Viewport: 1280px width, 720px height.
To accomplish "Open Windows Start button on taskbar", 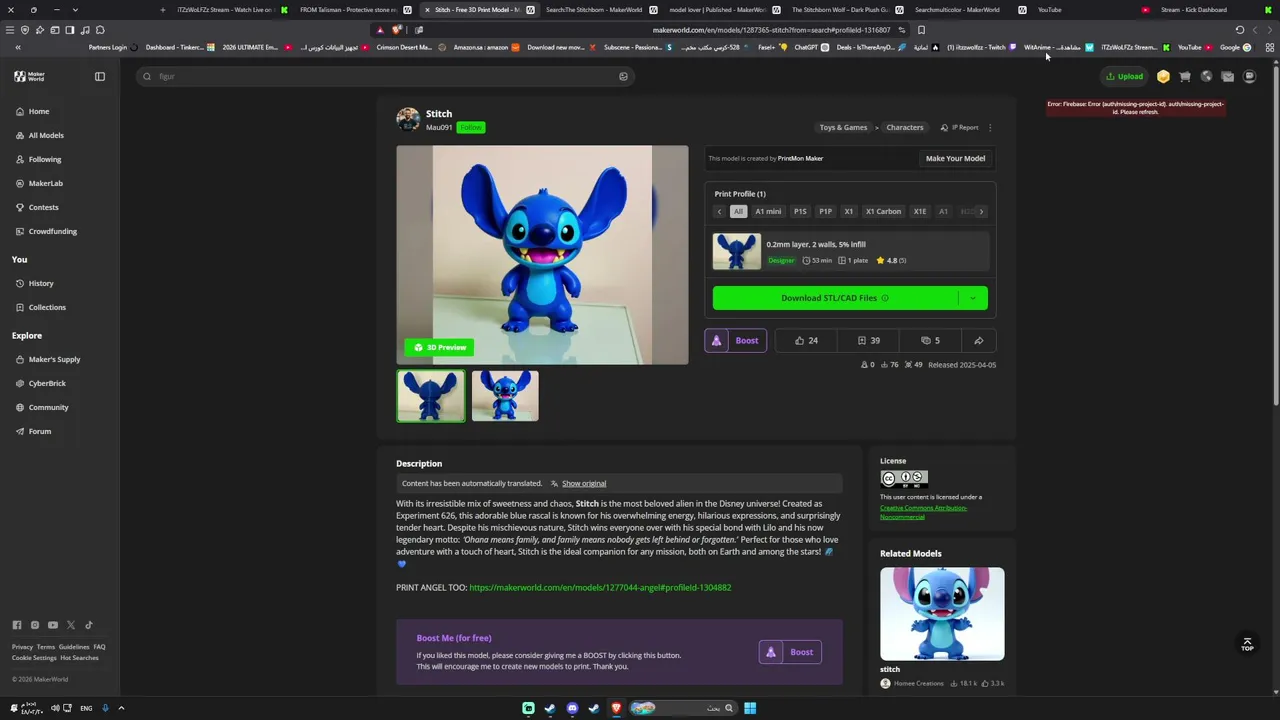I will point(750,708).
